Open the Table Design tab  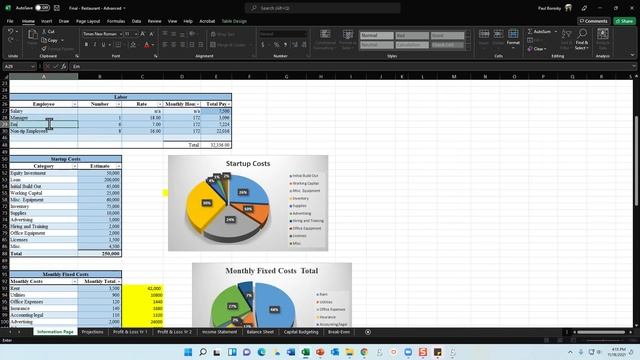coord(234,21)
